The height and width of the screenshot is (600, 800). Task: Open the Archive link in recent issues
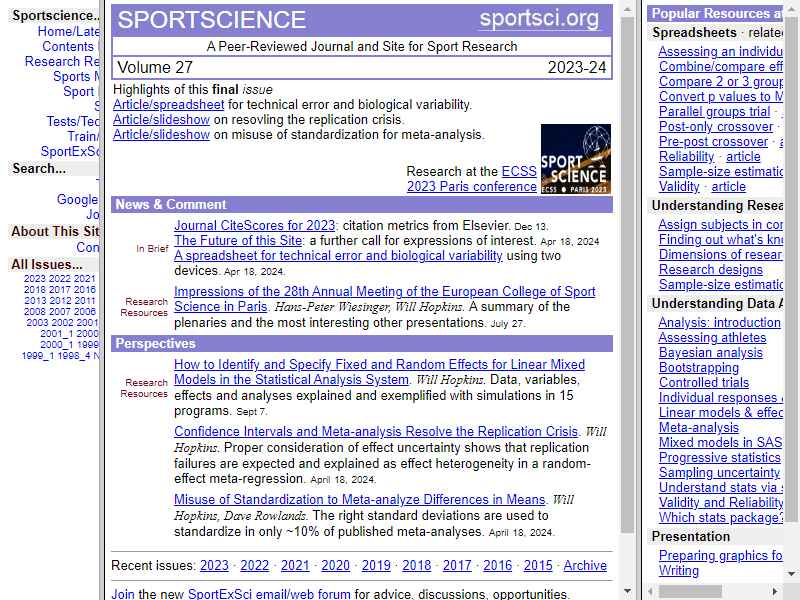click(x=585, y=566)
